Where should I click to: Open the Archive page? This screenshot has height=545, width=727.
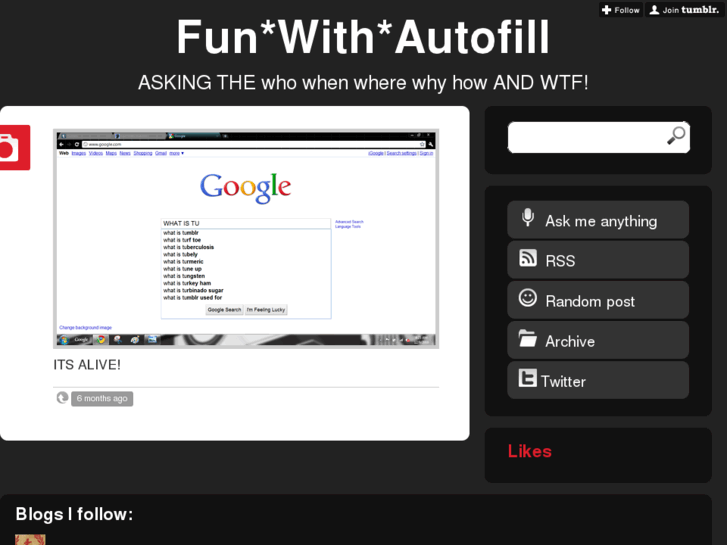pyautogui.click(x=598, y=340)
